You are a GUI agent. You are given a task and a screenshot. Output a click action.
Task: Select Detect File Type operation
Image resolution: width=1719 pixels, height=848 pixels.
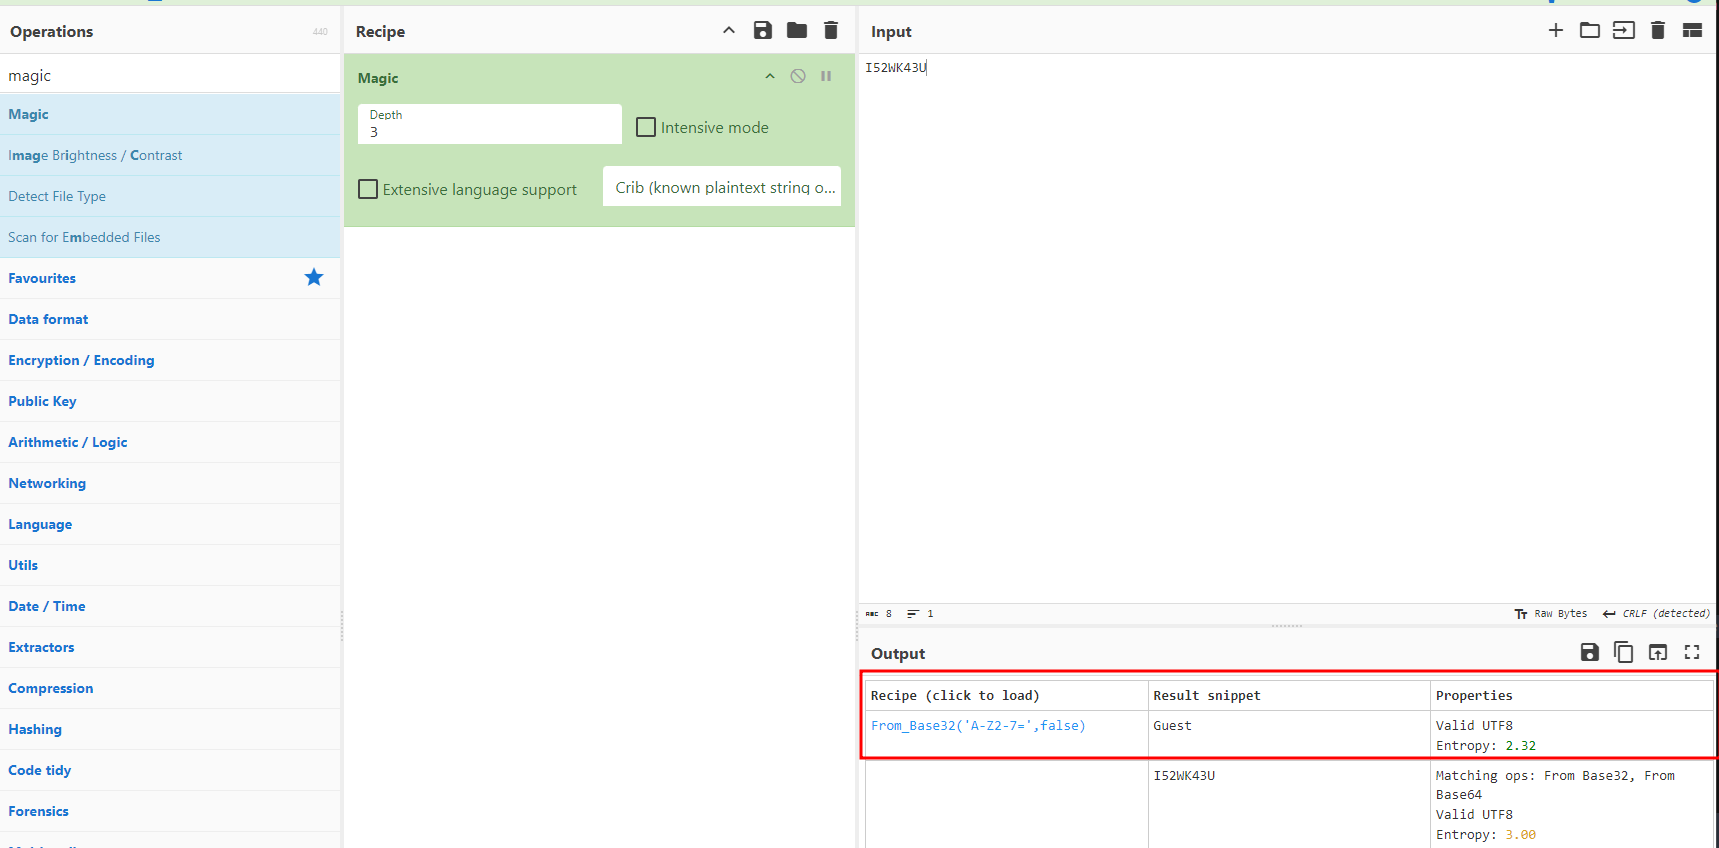pos(57,196)
